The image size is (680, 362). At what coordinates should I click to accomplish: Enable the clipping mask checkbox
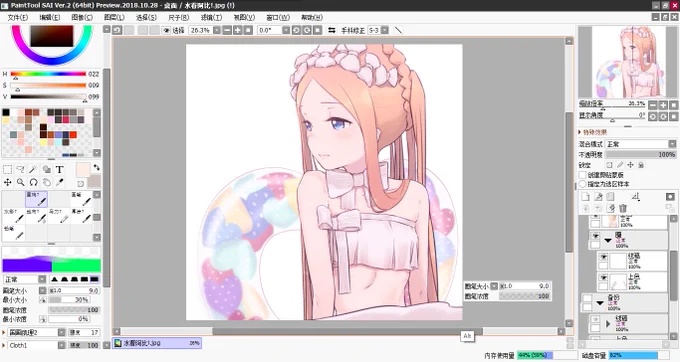point(582,175)
